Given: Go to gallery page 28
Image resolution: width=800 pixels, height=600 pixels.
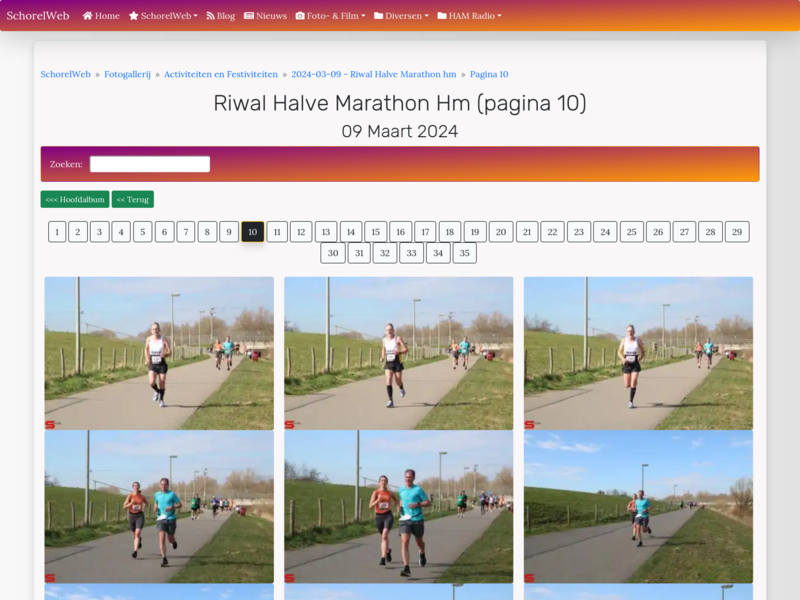Looking at the screenshot, I should tap(710, 232).
